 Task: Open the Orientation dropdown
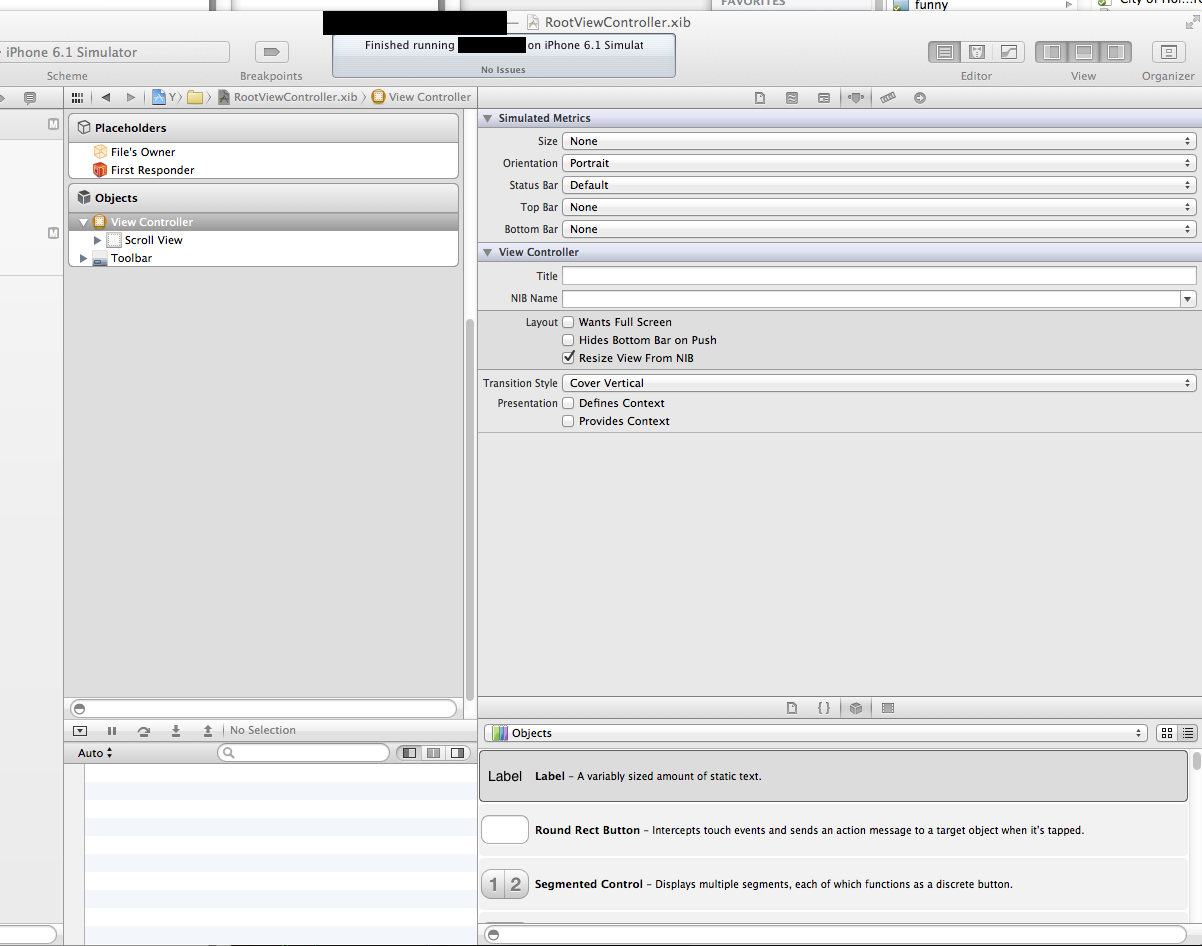click(x=879, y=163)
